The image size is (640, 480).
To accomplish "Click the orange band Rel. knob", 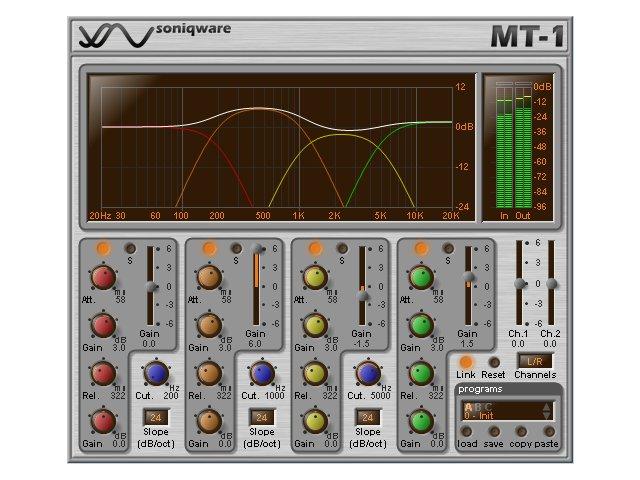I will tap(209, 374).
